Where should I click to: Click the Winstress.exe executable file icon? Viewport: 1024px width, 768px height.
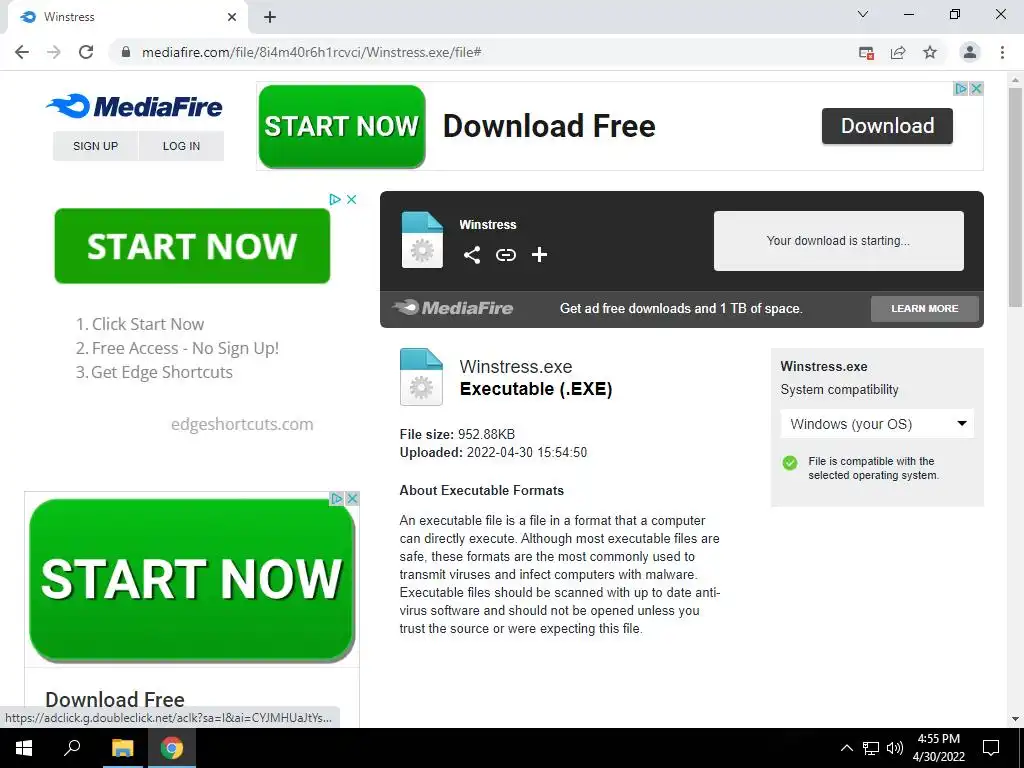421,377
